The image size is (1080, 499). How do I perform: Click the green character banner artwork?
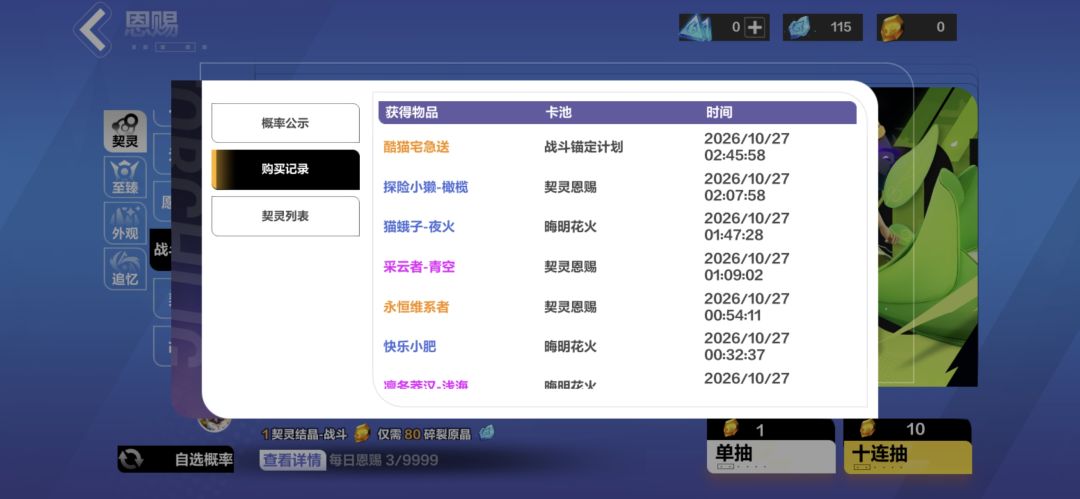[x=928, y=236]
